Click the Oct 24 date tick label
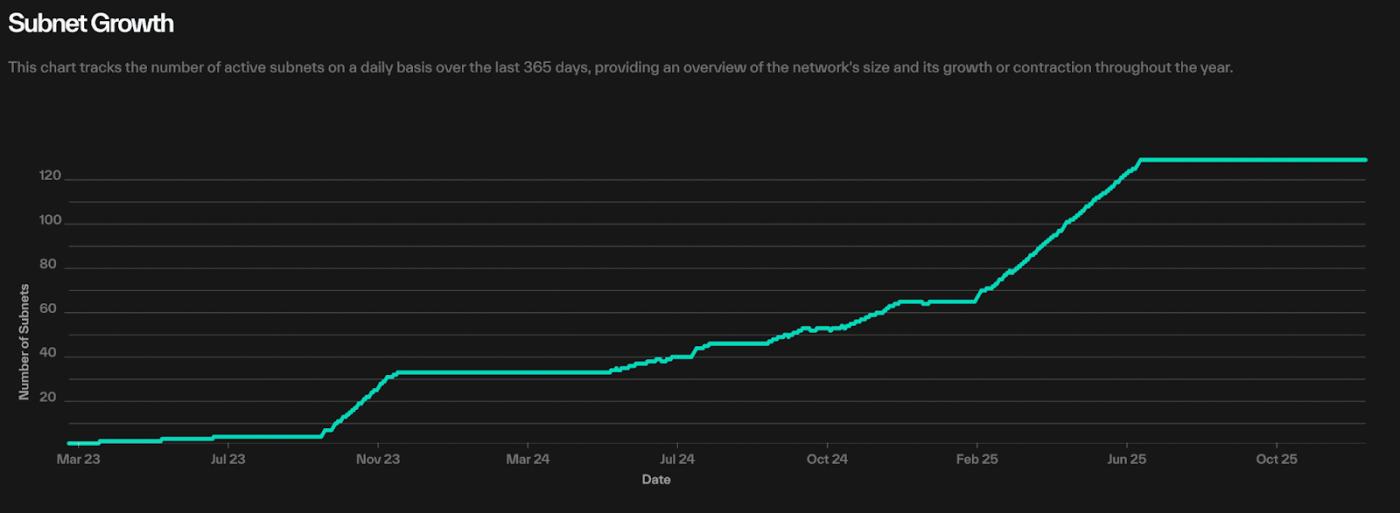 click(x=827, y=459)
